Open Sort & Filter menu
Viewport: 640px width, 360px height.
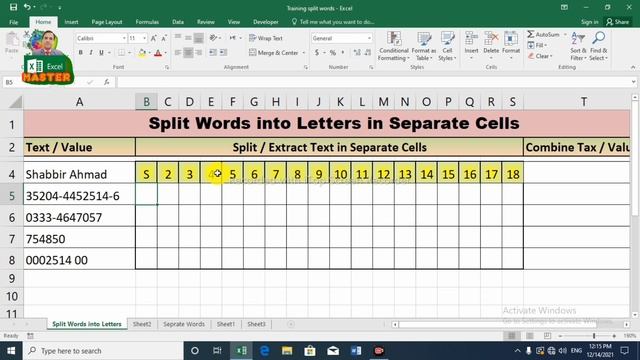pos(578,47)
